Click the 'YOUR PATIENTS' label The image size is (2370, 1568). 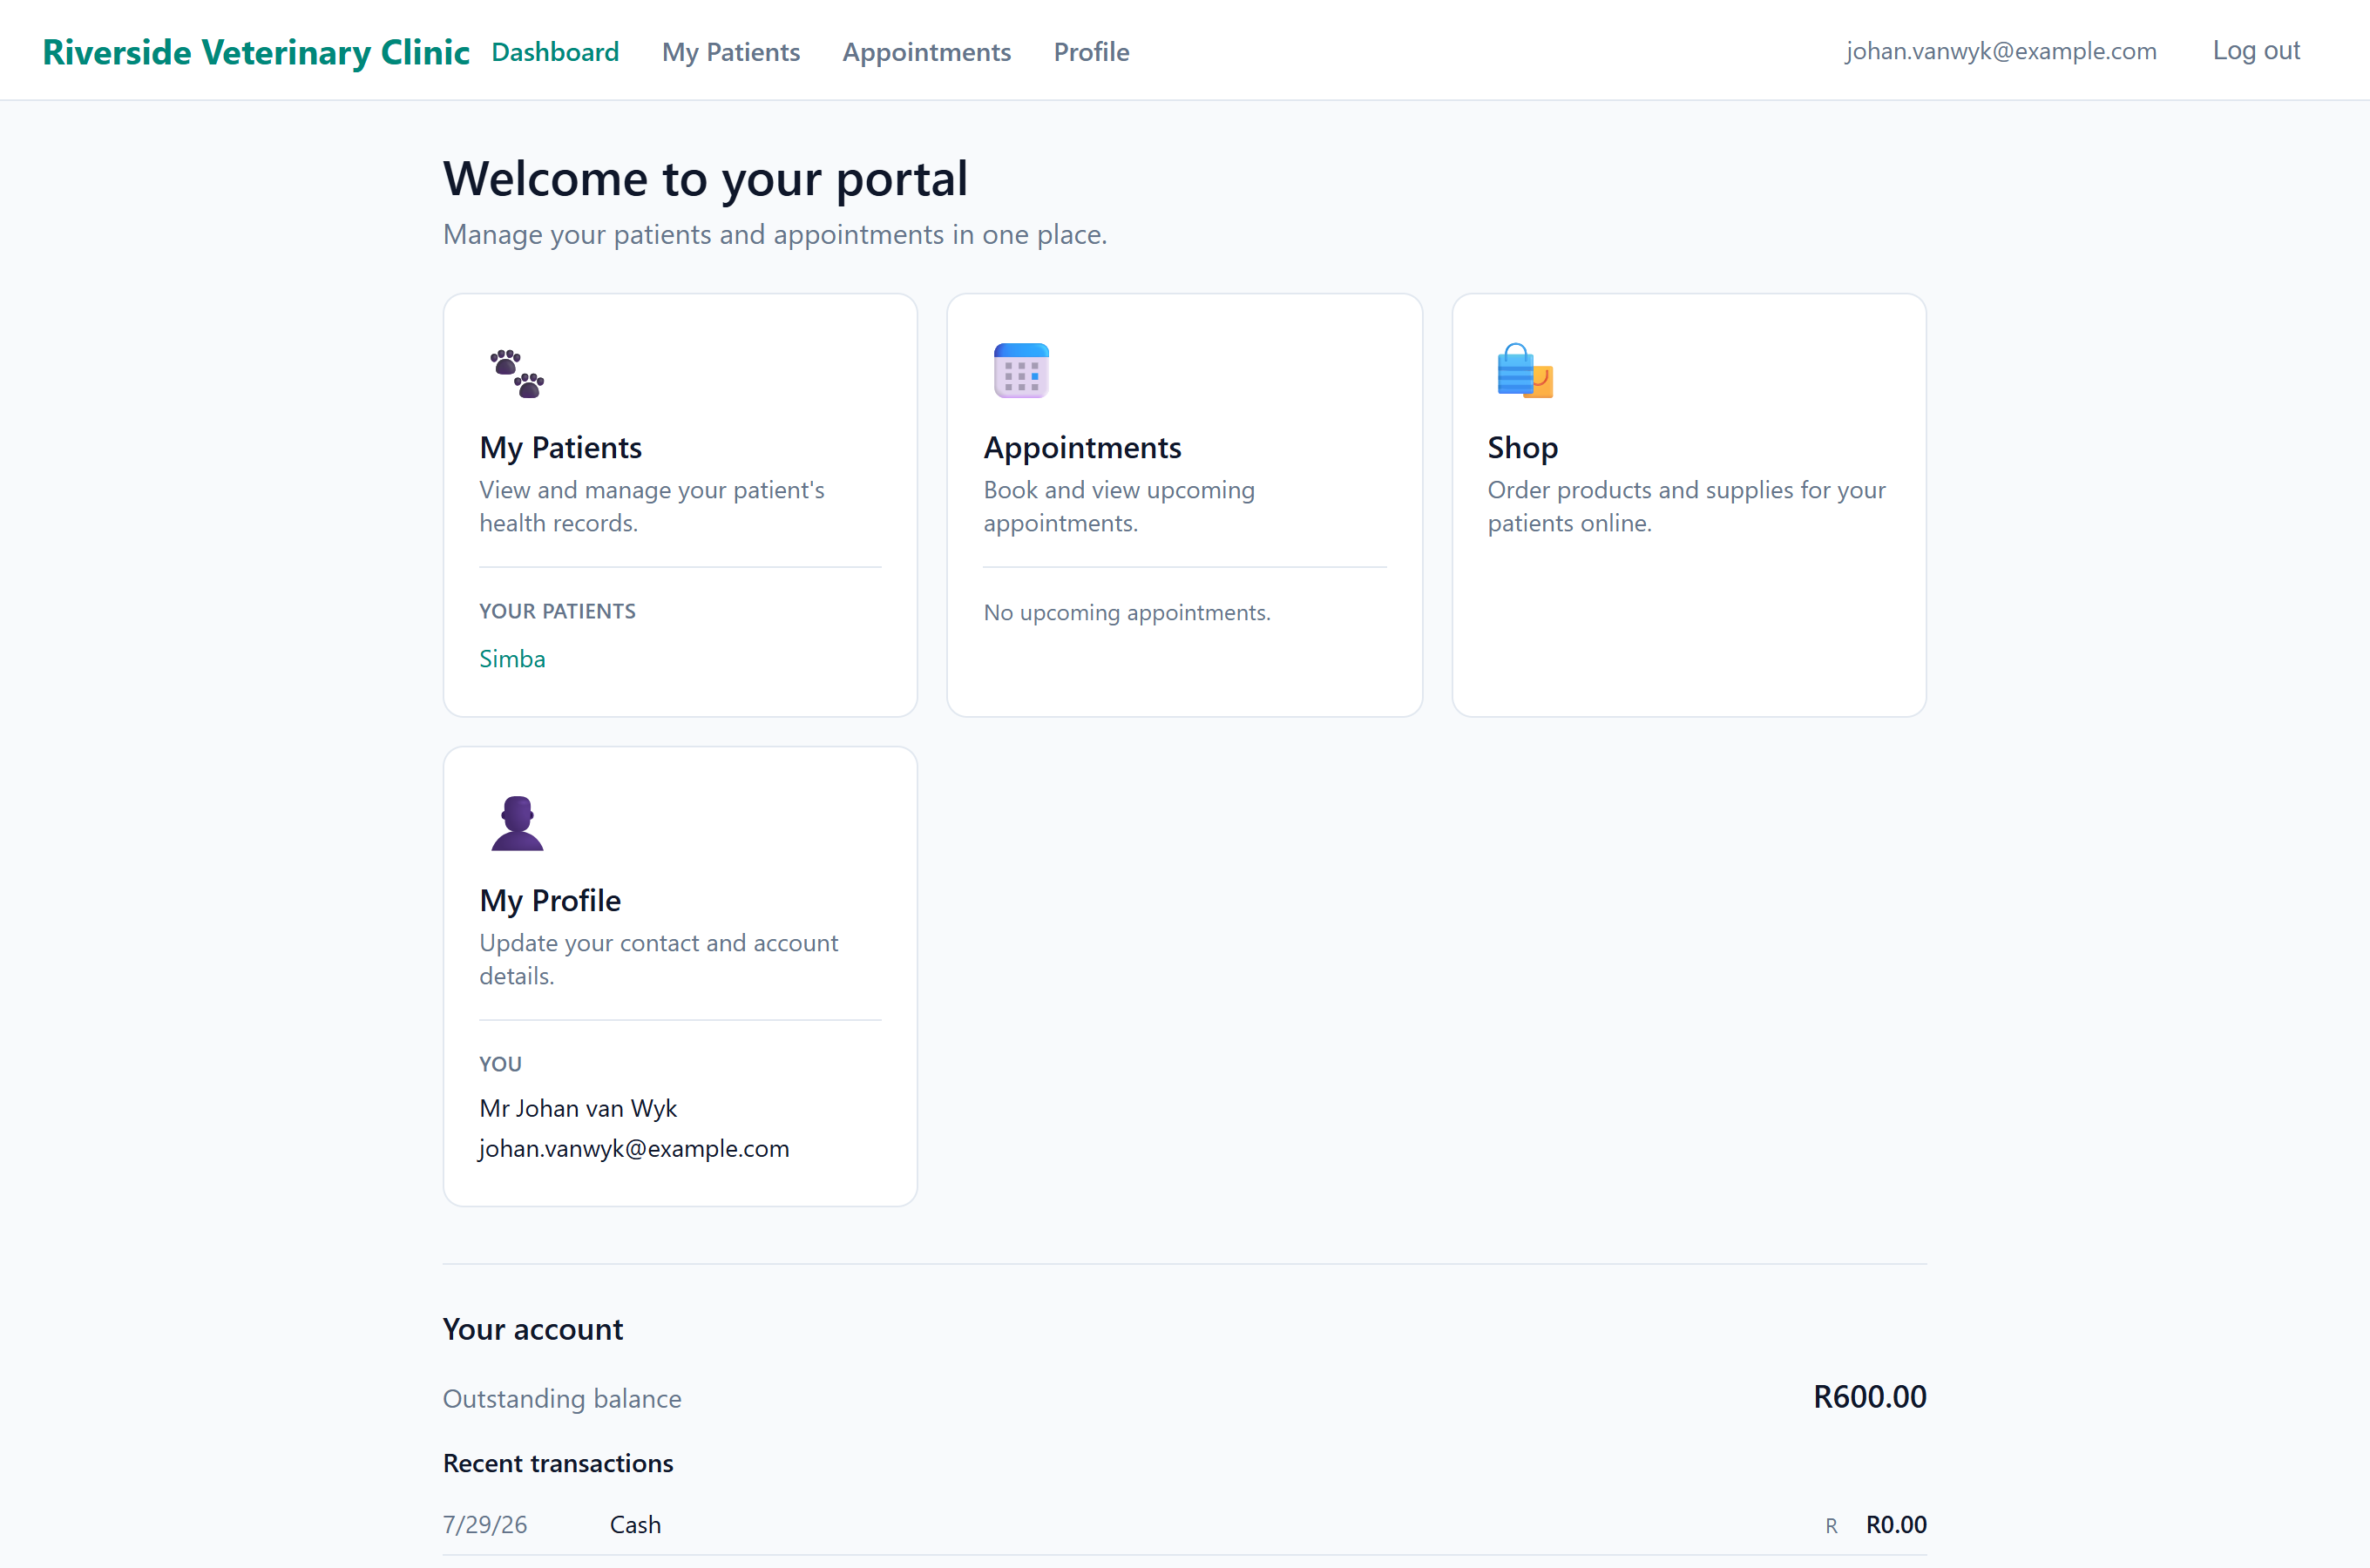(x=557, y=611)
